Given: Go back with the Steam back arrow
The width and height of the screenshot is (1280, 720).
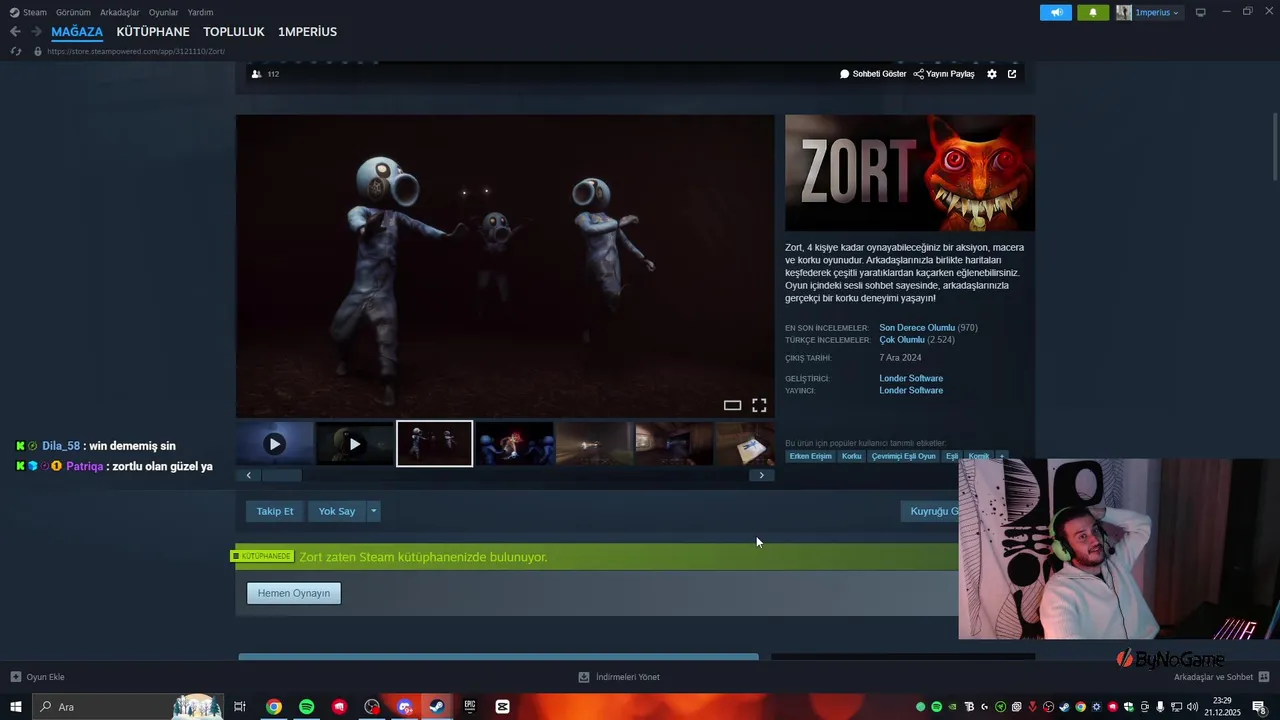Looking at the screenshot, I should pos(15,32).
